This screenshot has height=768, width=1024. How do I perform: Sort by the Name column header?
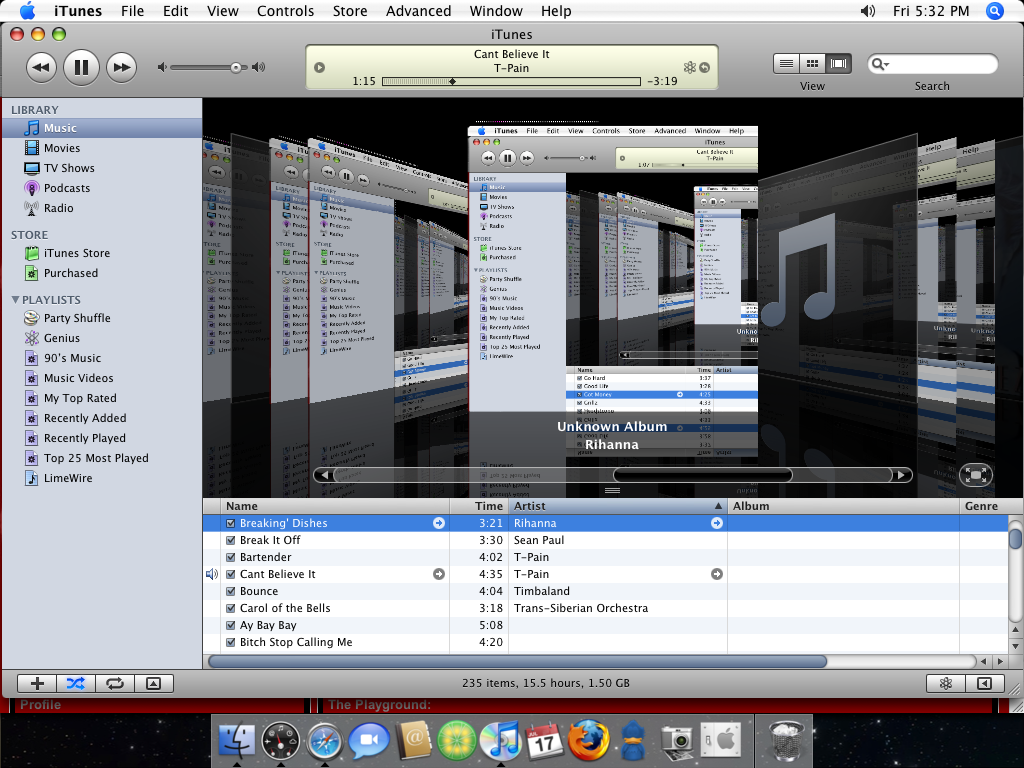pos(335,506)
